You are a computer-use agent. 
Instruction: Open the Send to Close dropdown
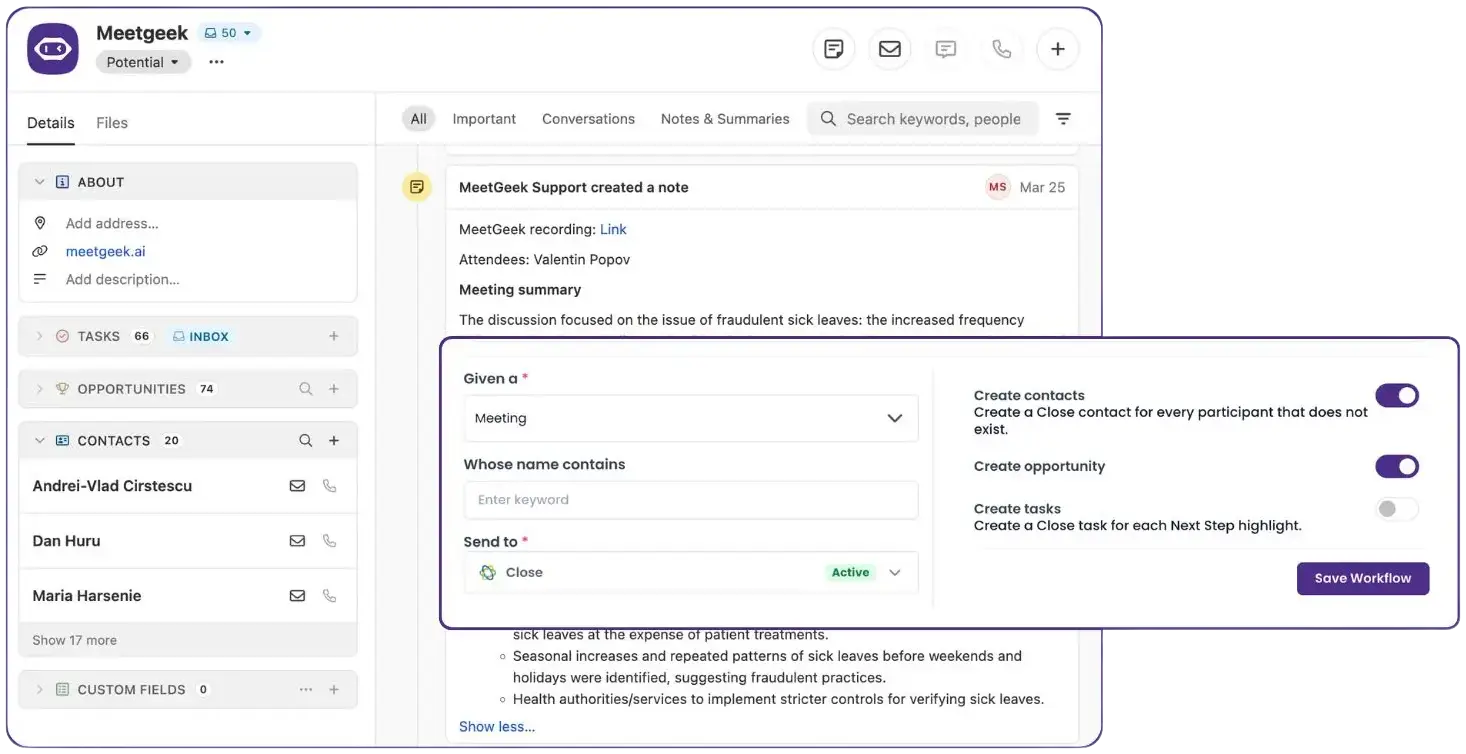point(691,573)
